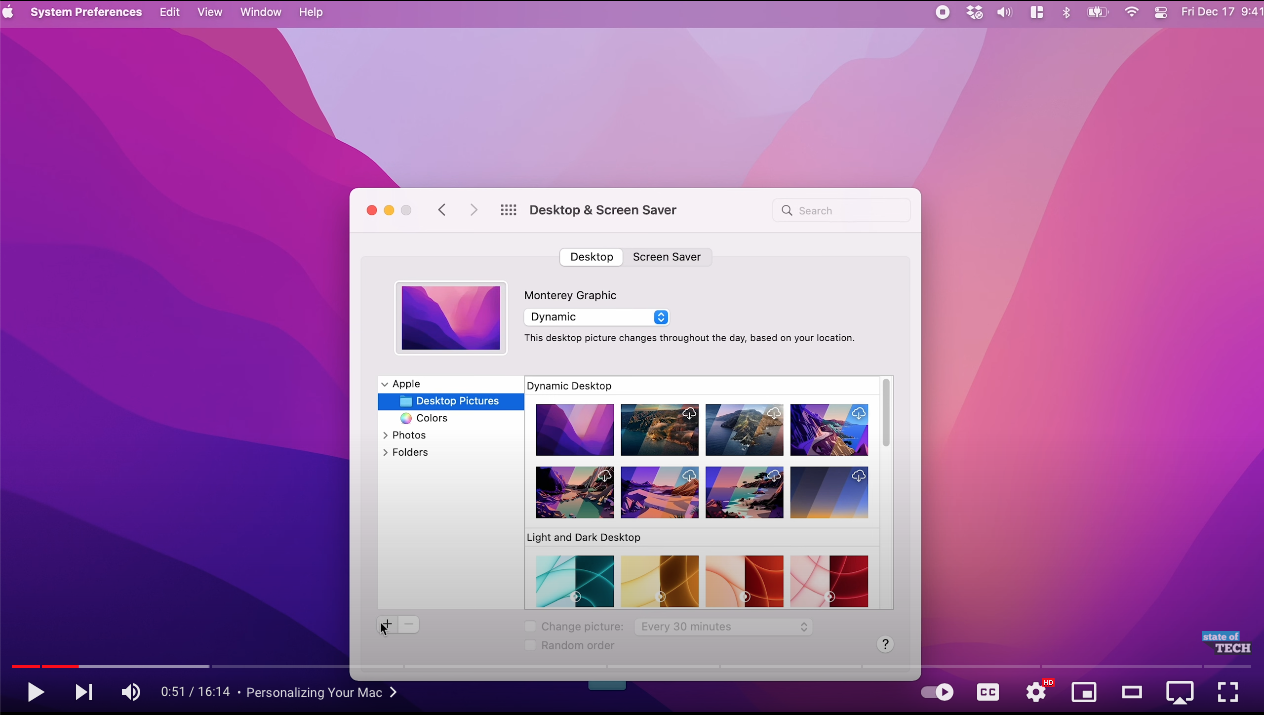This screenshot has height=715, width=1264.
Task: Enable the Random order checkbox
Action: 531,646
